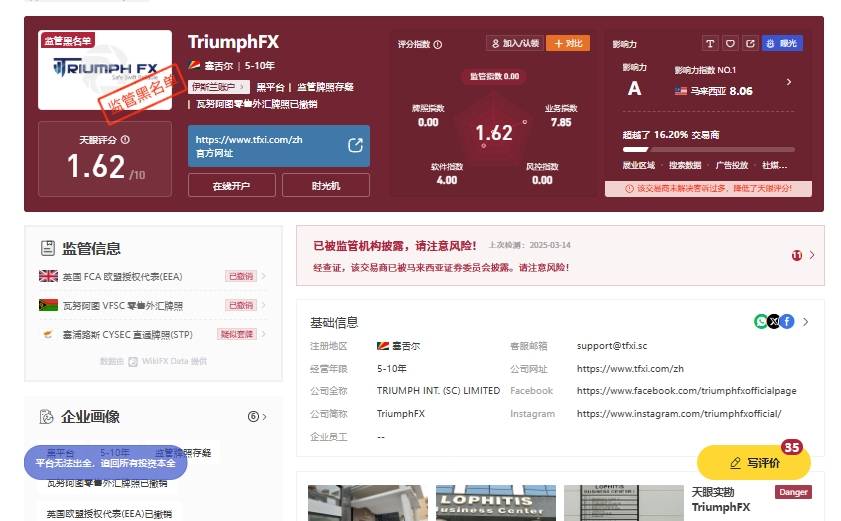The width and height of the screenshot is (841, 521).
Task: Click the TriumphFX logo image
Action: point(105,70)
